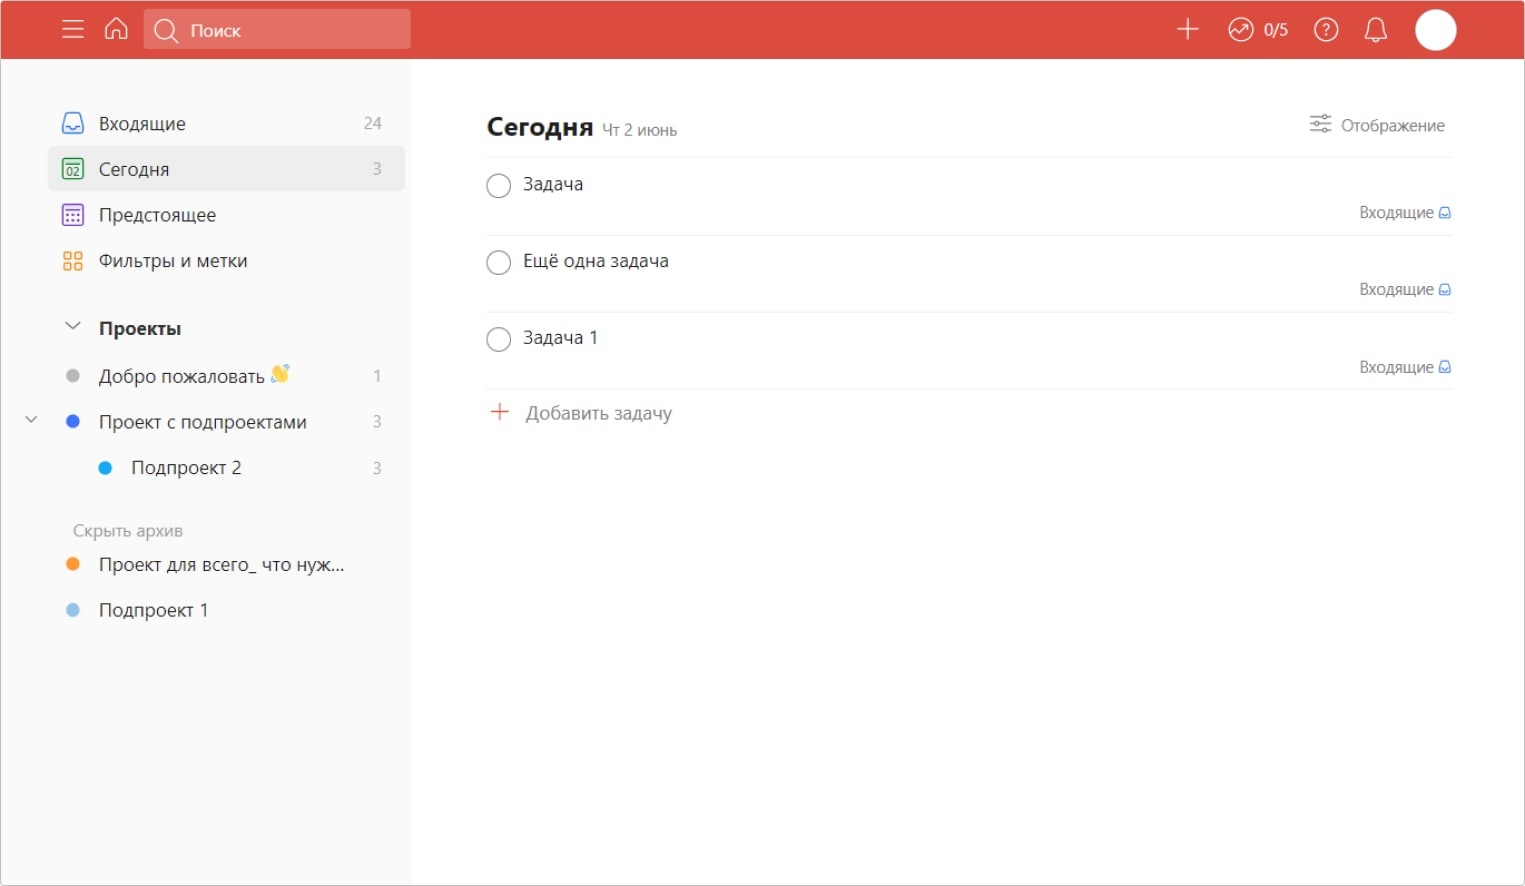
Task: Open the Подпроект 2 subproject
Action: tap(226, 468)
